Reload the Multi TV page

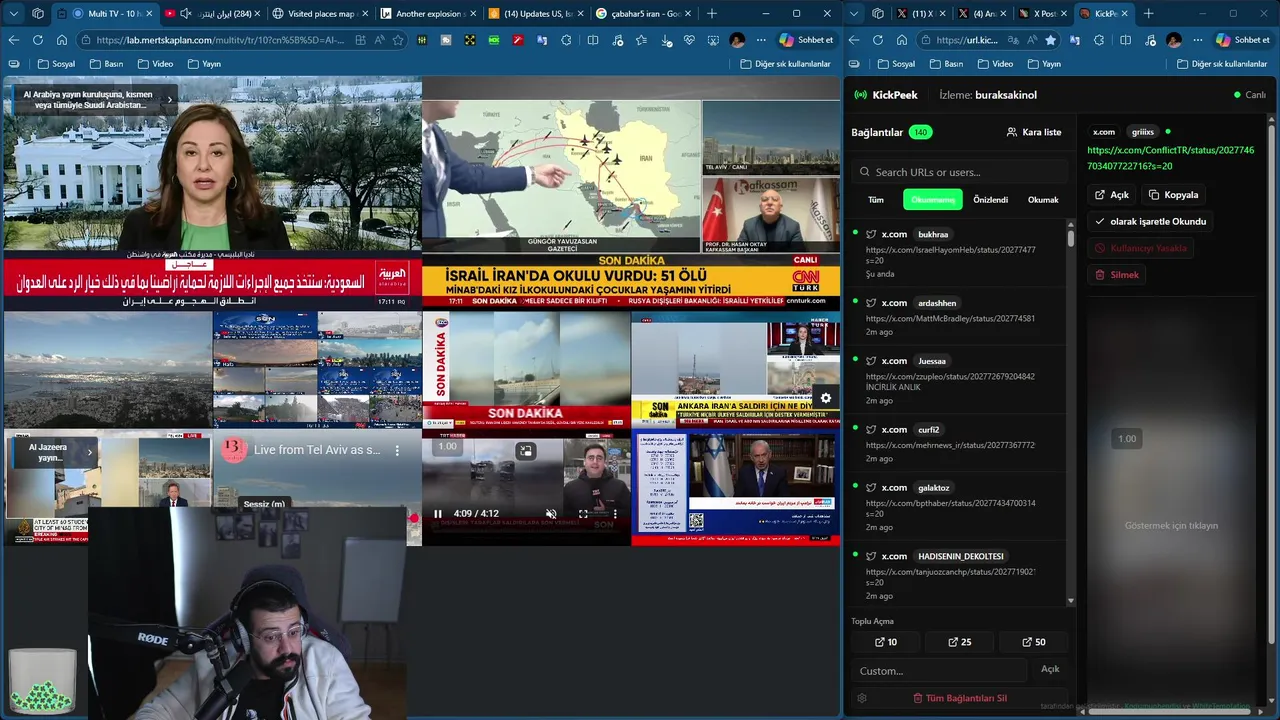tap(38, 40)
